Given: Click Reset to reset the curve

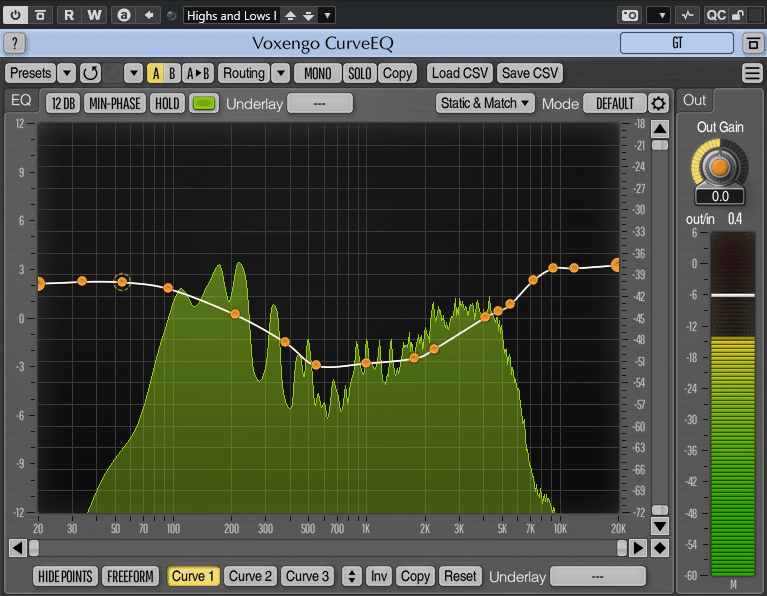Looking at the screenshot, I should [x=460, y=576].
